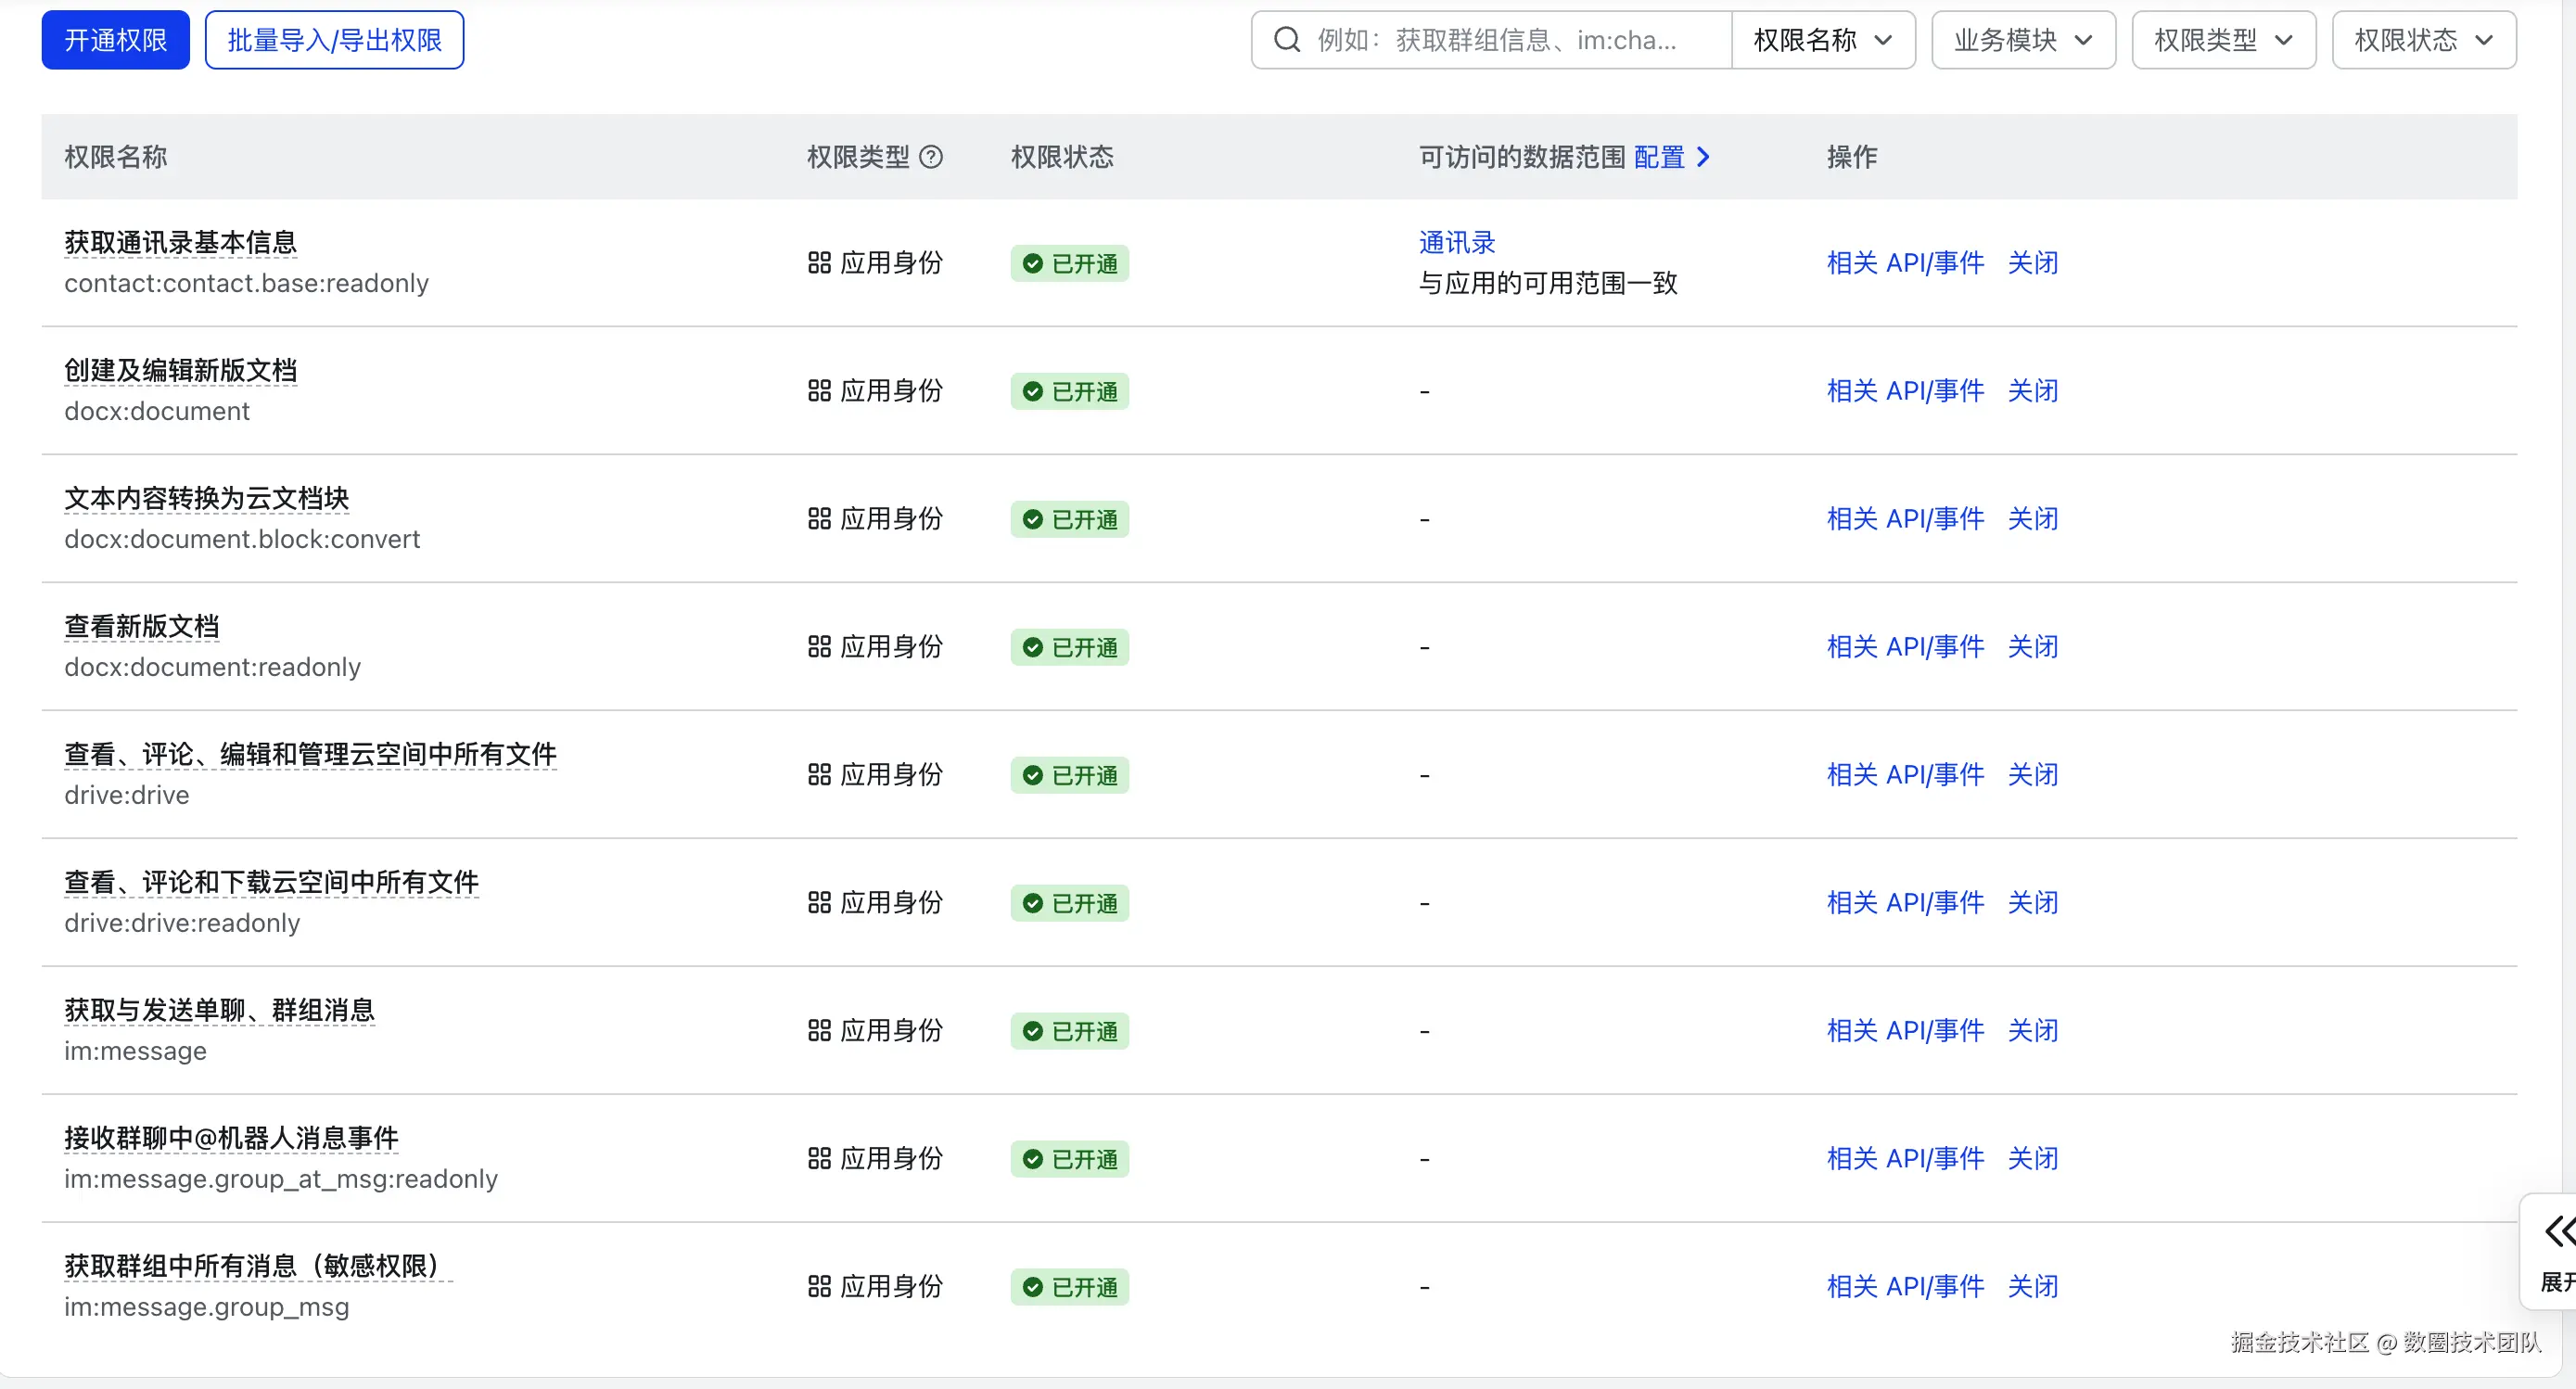Viewport: 2576px width, 1389px height.
Task: Open 相关 API/事件 for drive:drive:readonly
Action: (x=1904, y=903)
